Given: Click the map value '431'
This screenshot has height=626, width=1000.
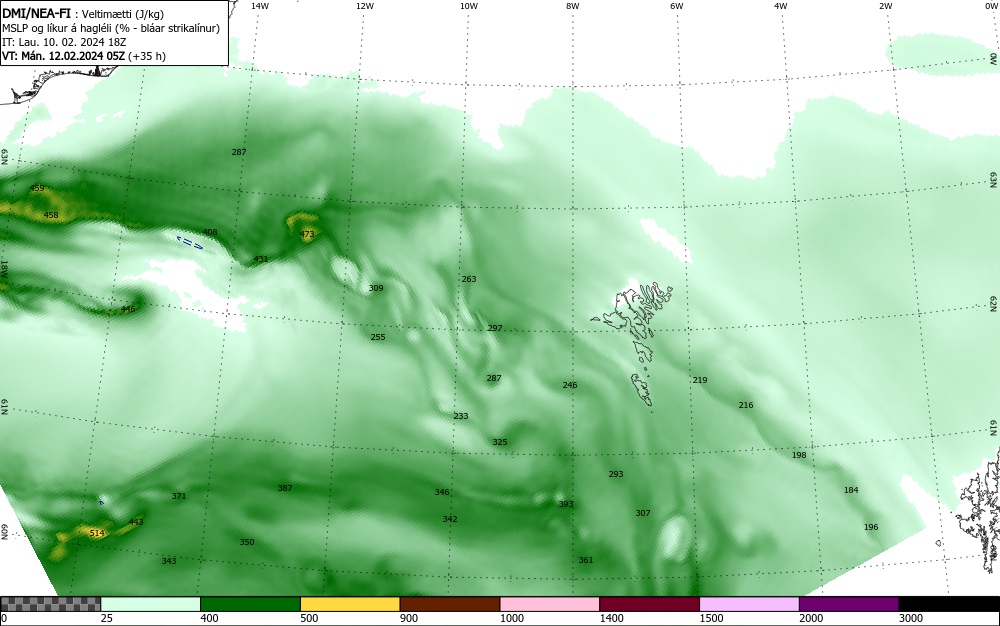Looking at the screenshot, I should coord(261,259).
